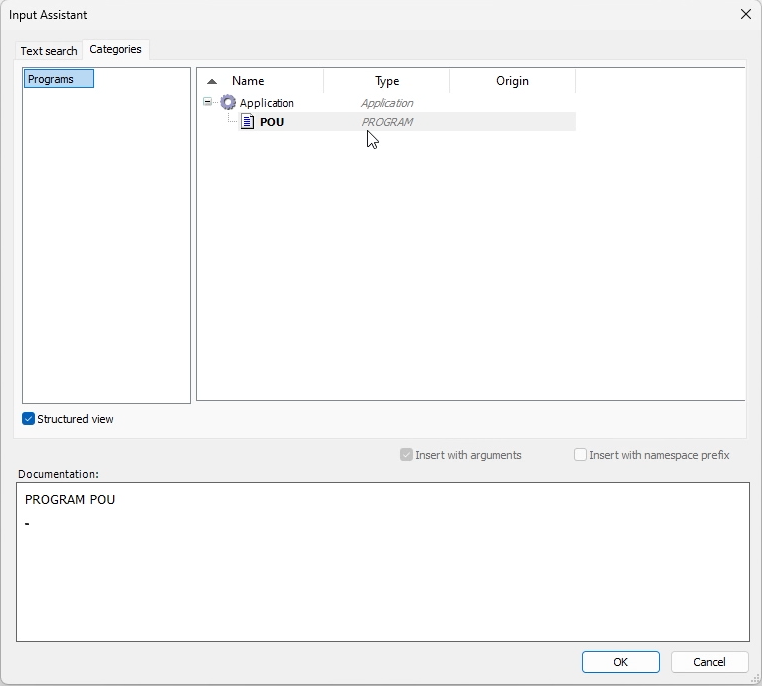Switch to the Text search tab
The image size is (762, 686).
[49, 51]
